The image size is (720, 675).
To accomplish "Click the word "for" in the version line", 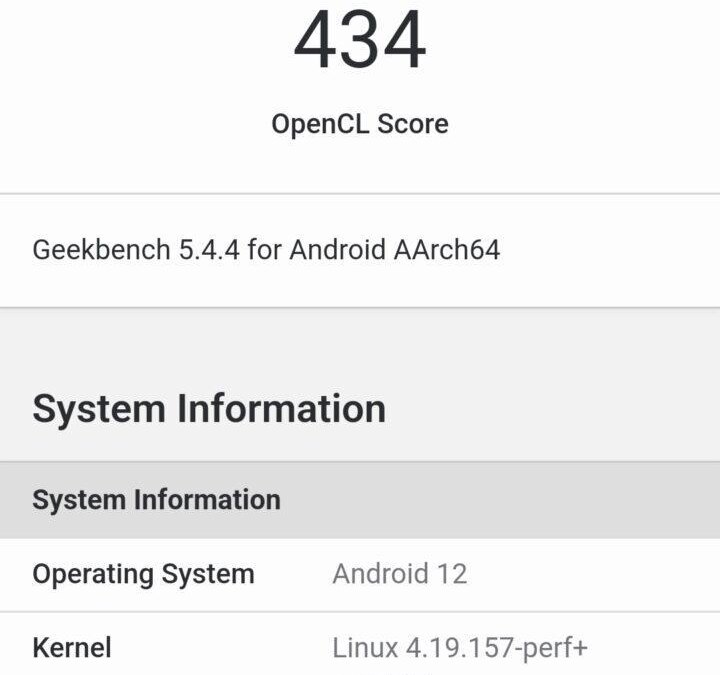I will (x=263, y=249).
